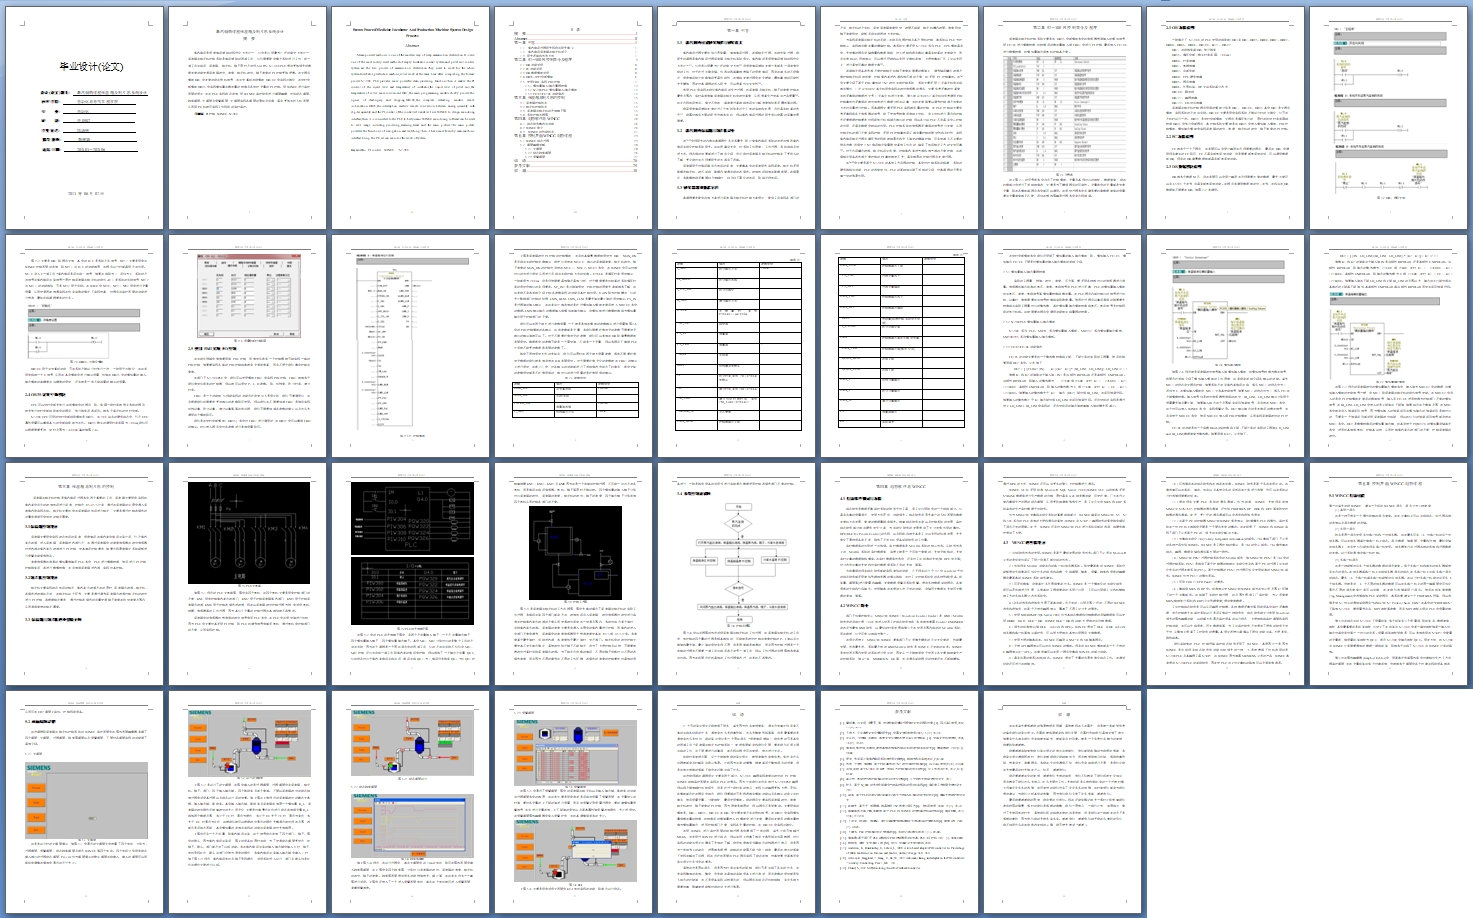Open the page with a single gray SIEMENS screenshot
Viewport: 1473px width, 918px height.
[x=84, y=802]
